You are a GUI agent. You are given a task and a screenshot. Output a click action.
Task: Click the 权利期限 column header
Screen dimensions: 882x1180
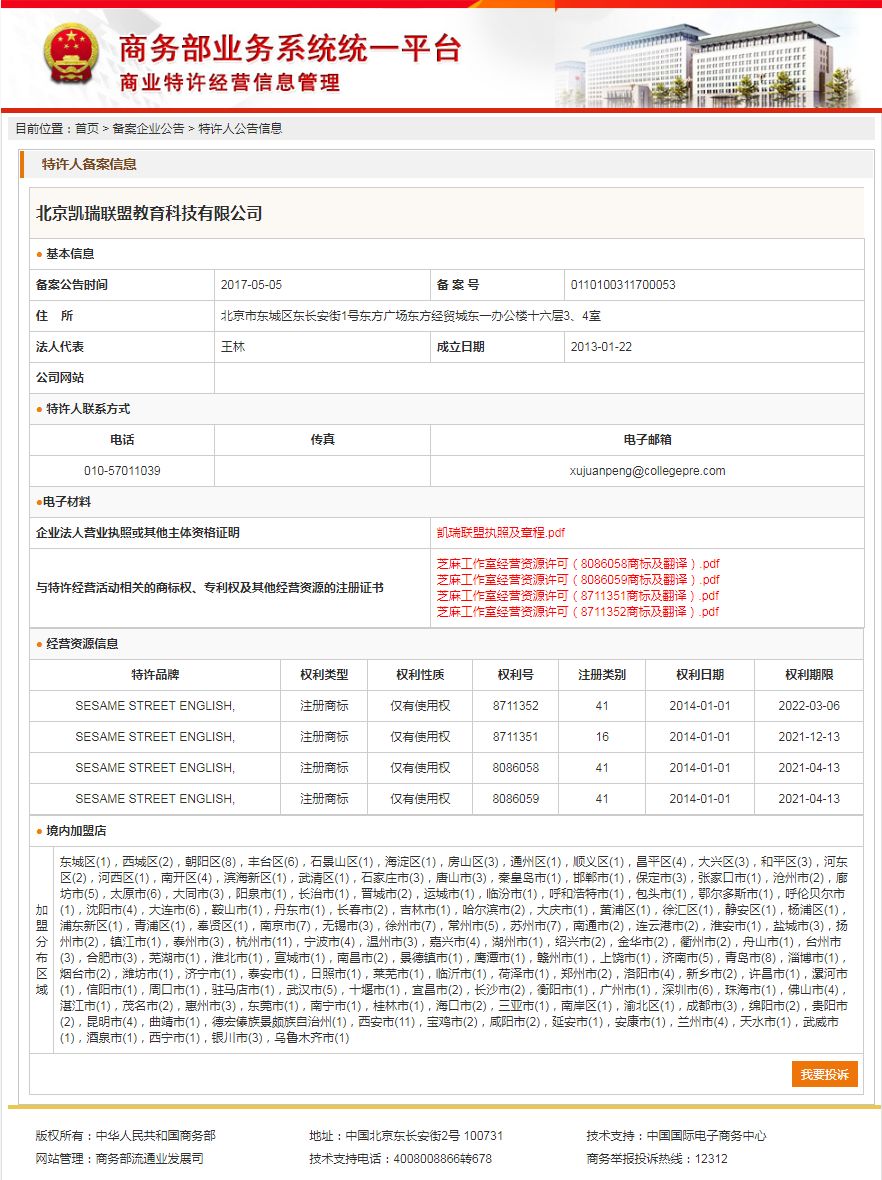[x=809, y=675]
